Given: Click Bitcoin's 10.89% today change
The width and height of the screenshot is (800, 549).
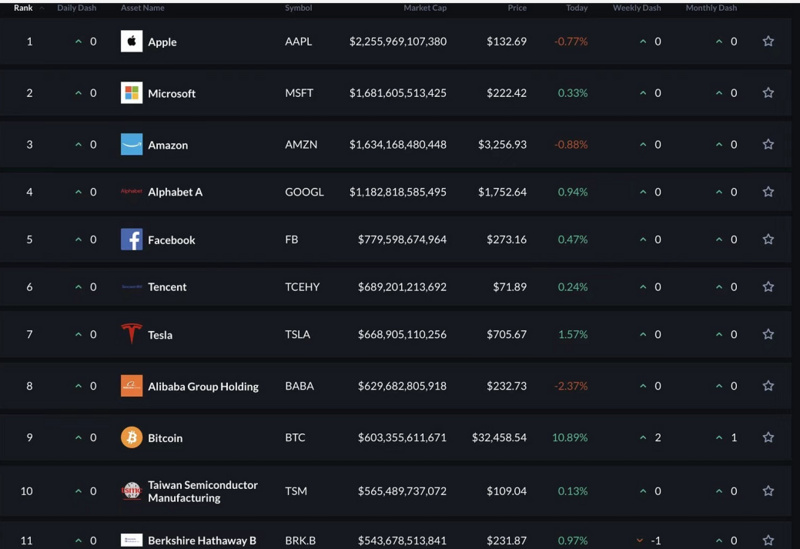Looking at the screenshot, I should 570,437.
